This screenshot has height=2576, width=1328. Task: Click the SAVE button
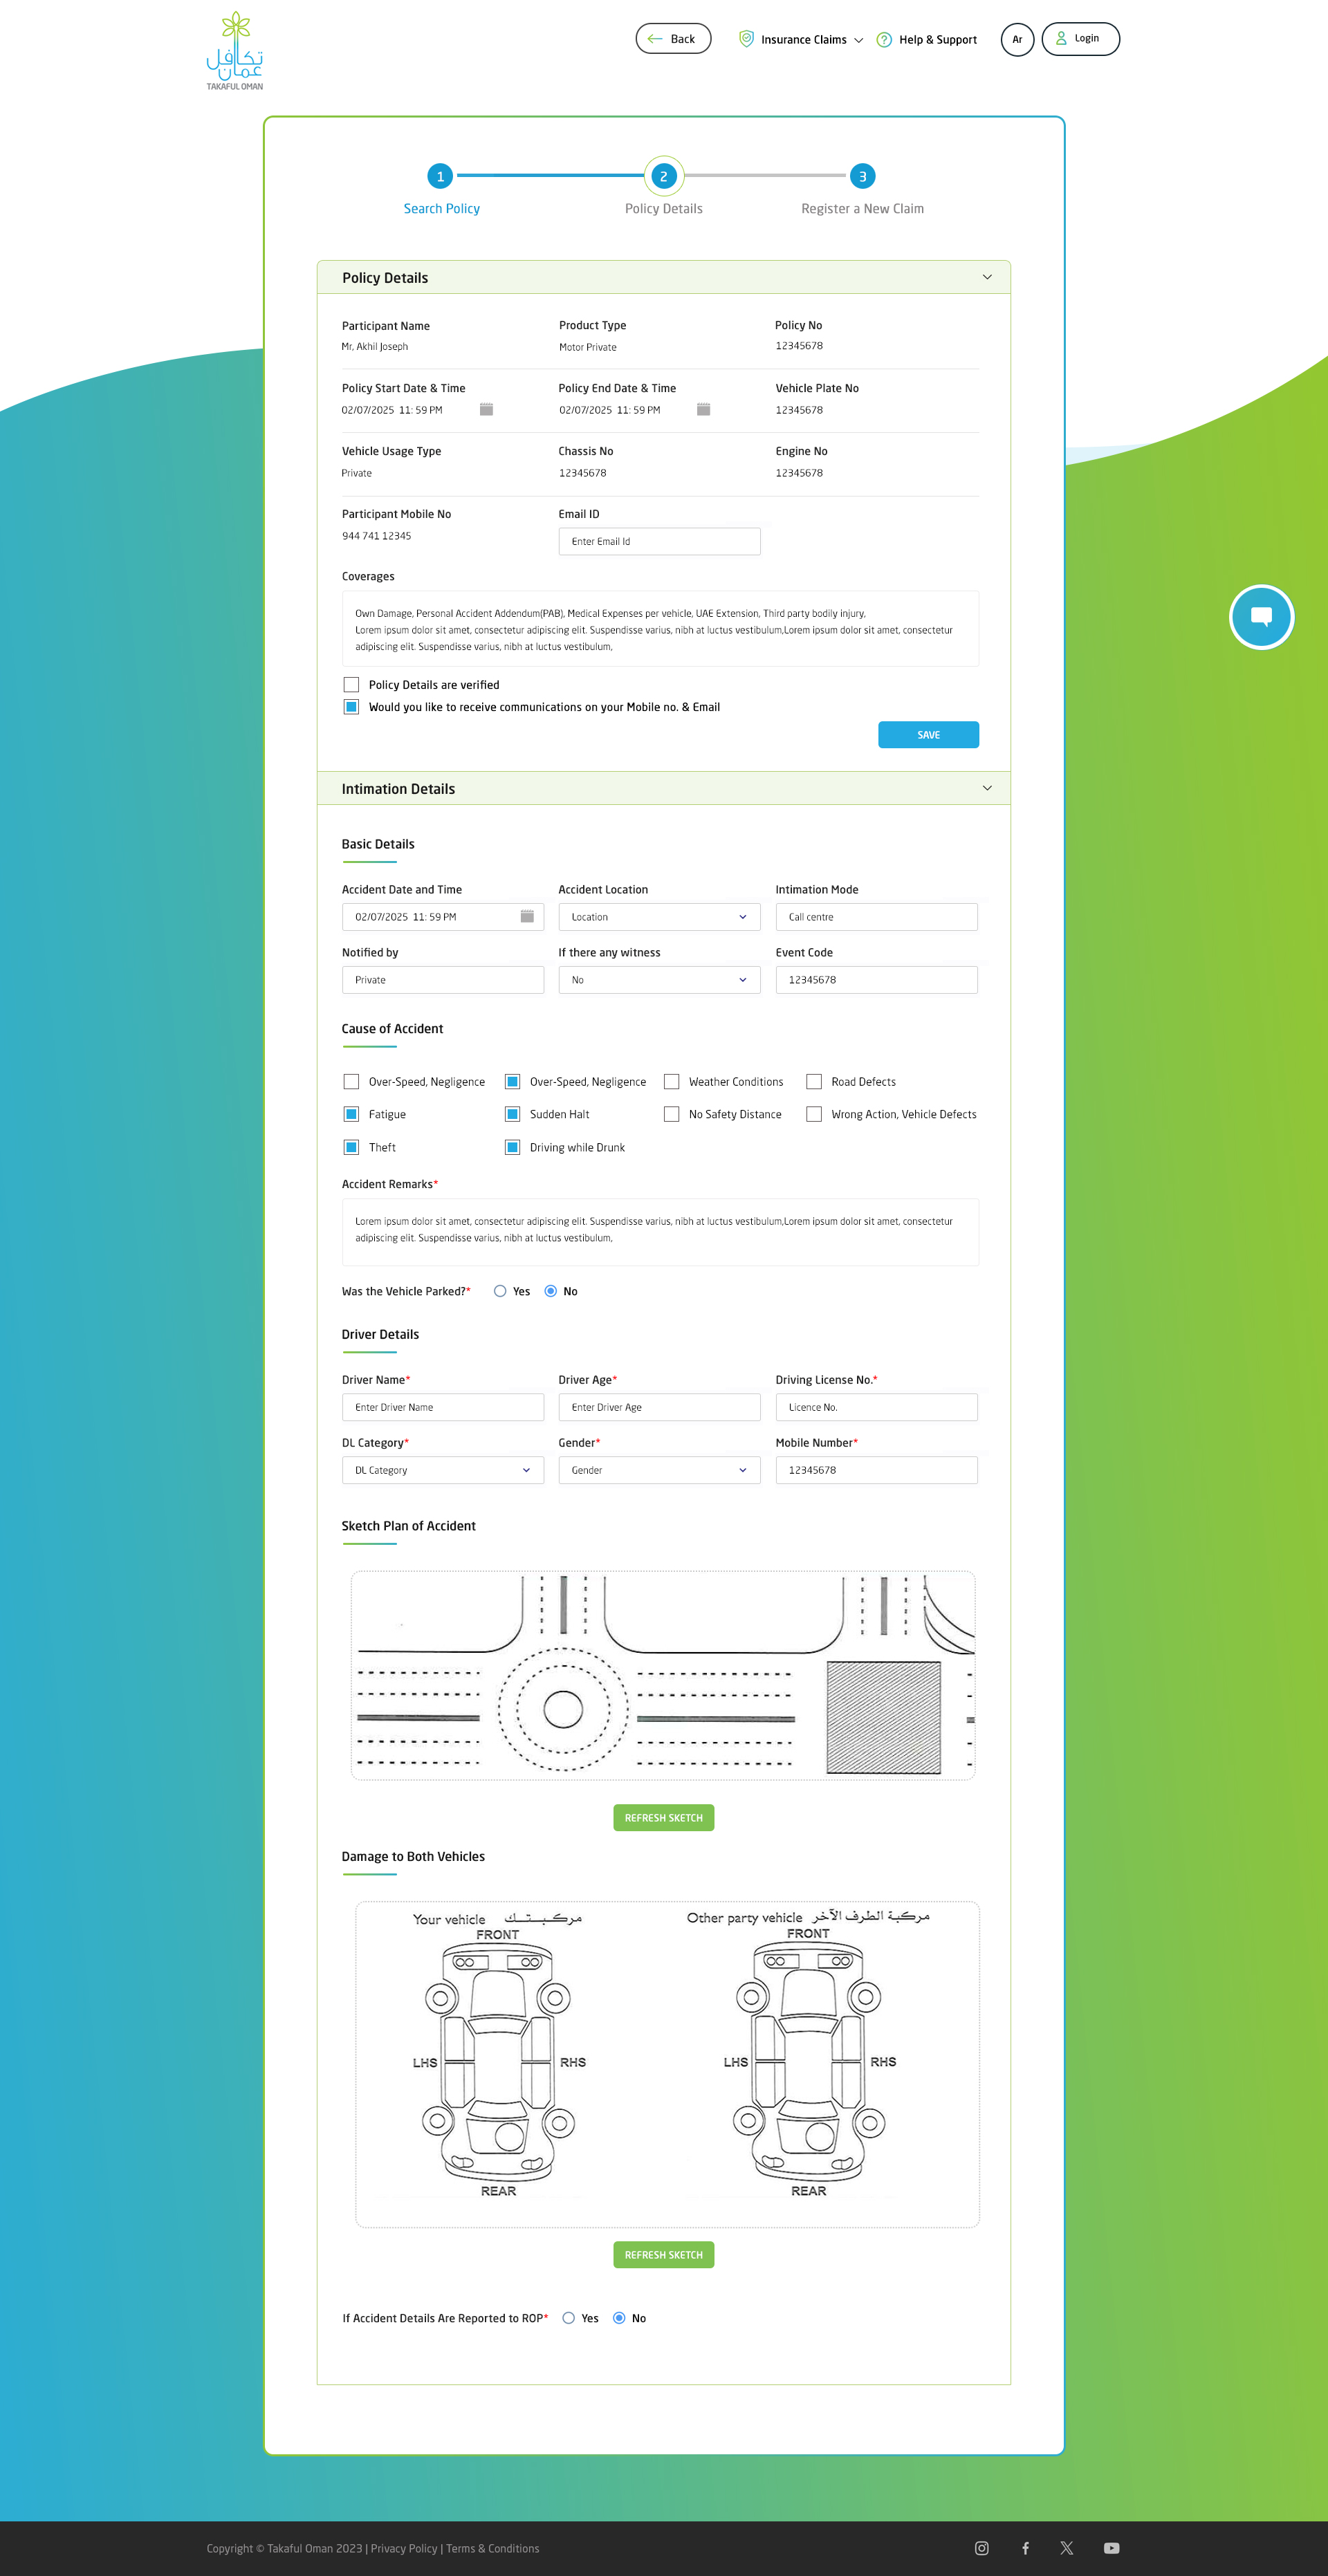pyautogui.click(x=928, y=735)
